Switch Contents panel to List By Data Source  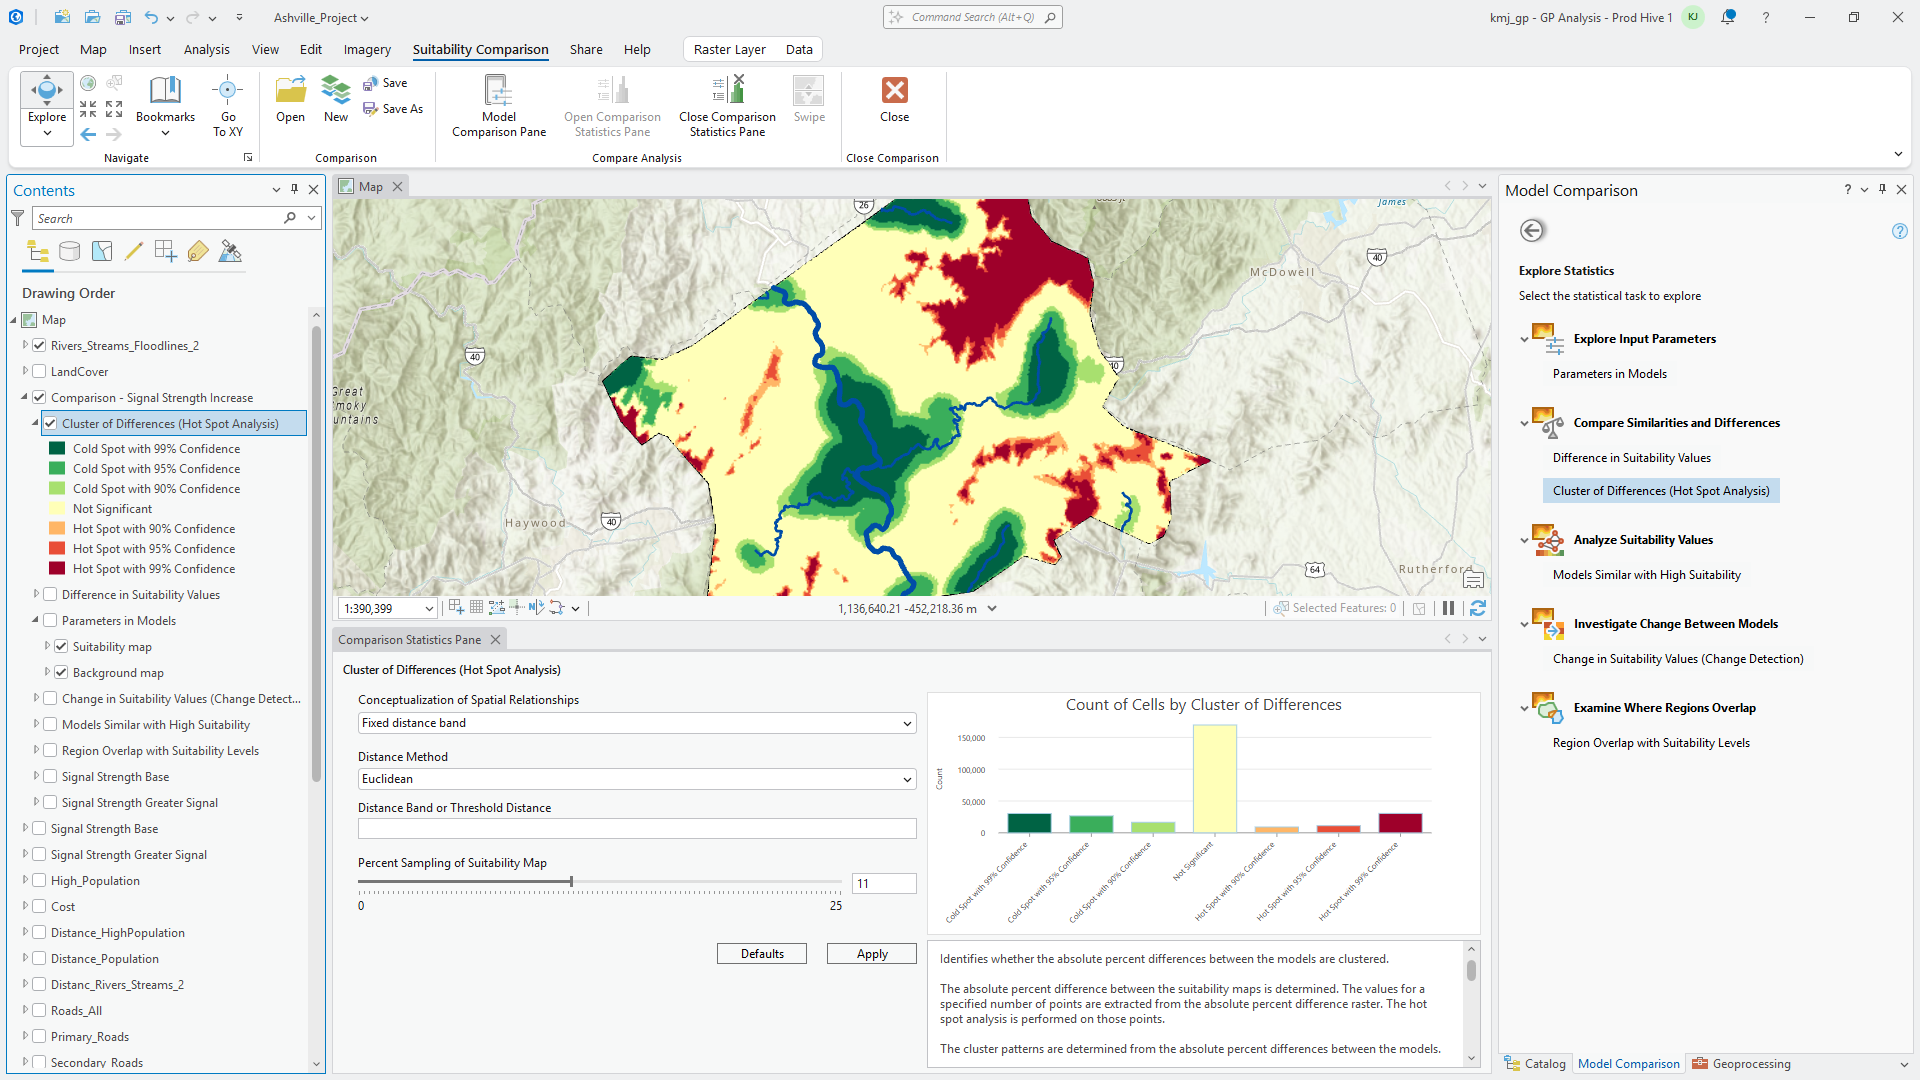[x=69, y=251]
